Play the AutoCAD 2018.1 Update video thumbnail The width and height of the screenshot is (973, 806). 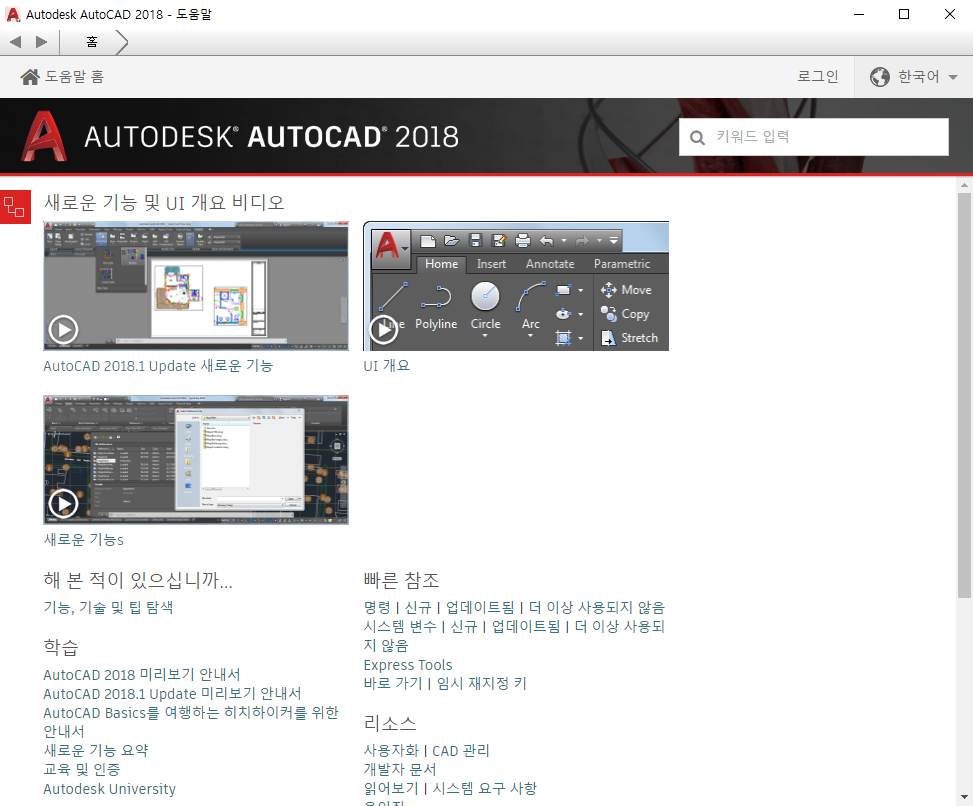[x=196, y=286]
